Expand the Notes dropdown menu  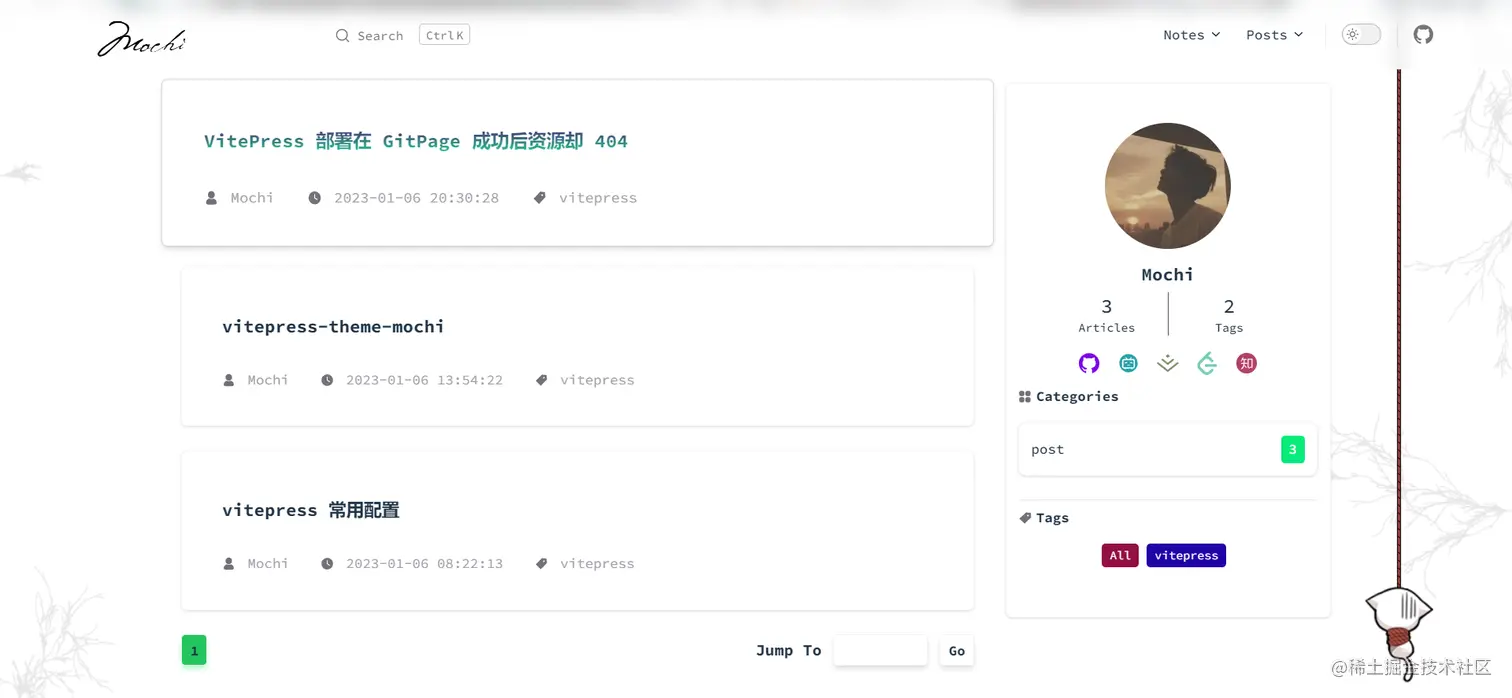click(1191, 35)
